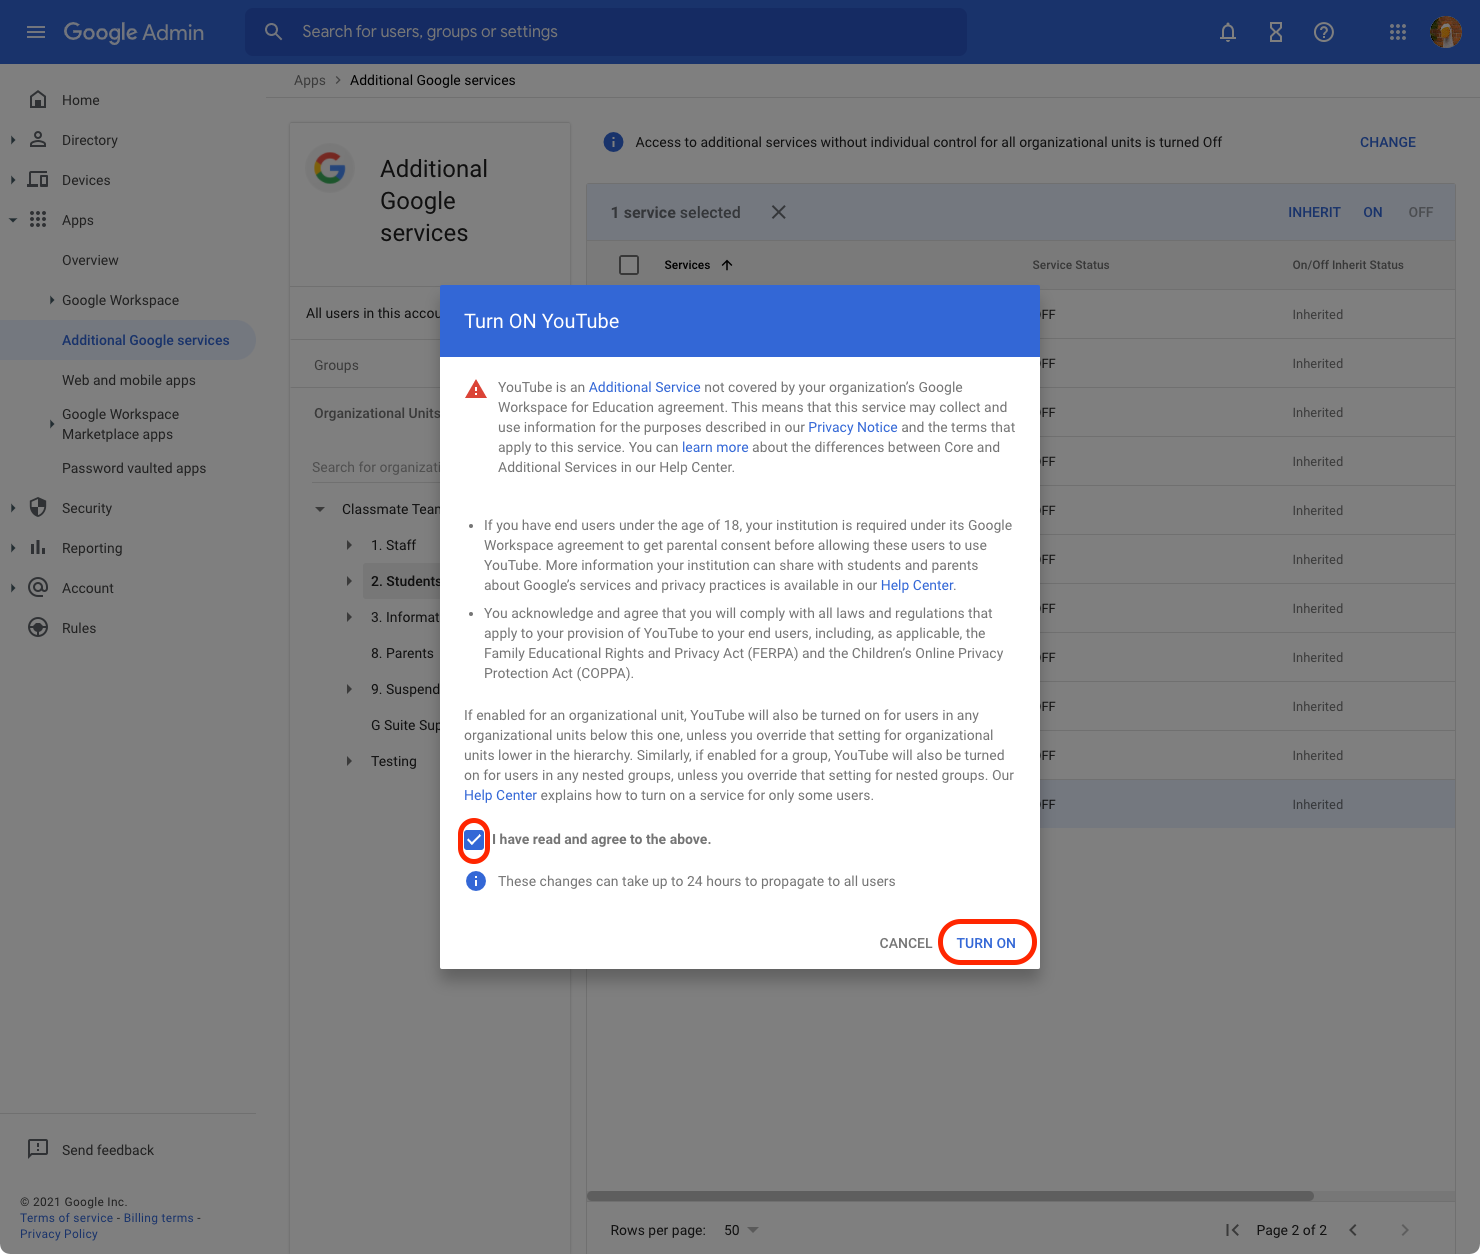
Task: Click the search magnifier icon
Action: pos(273,32)
